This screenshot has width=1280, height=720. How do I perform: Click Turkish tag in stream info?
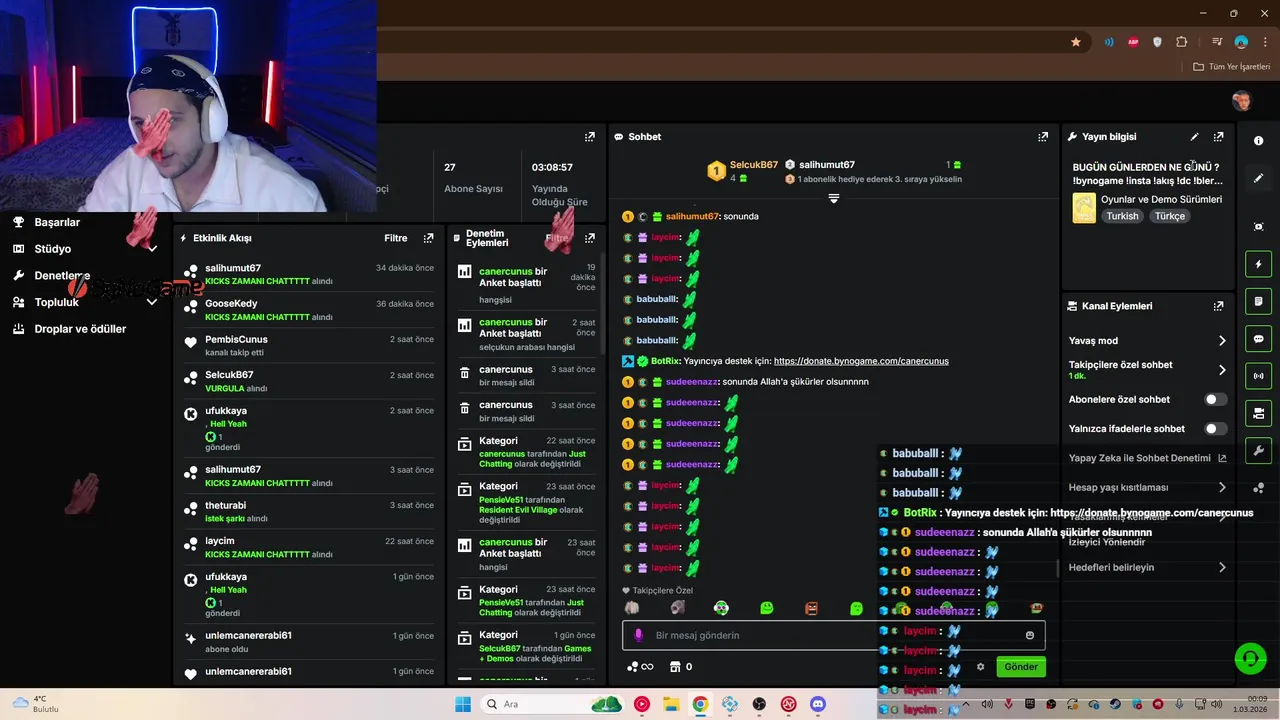(x=1122, y=216)
